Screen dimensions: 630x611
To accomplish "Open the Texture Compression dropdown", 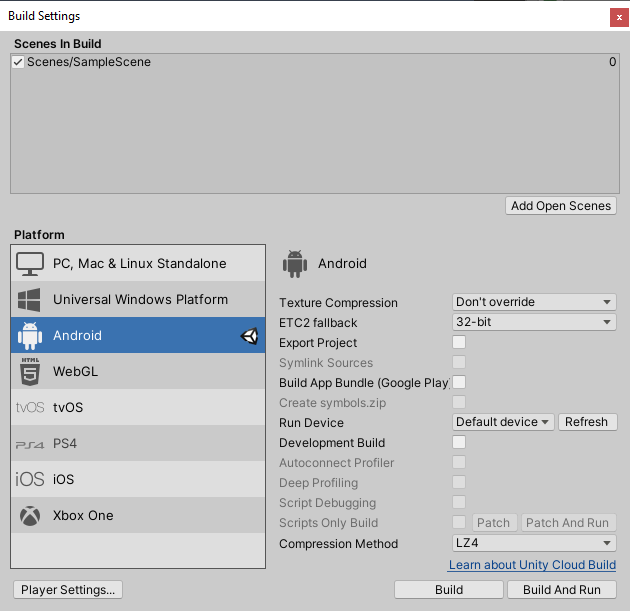I will (x=534, y=302).
